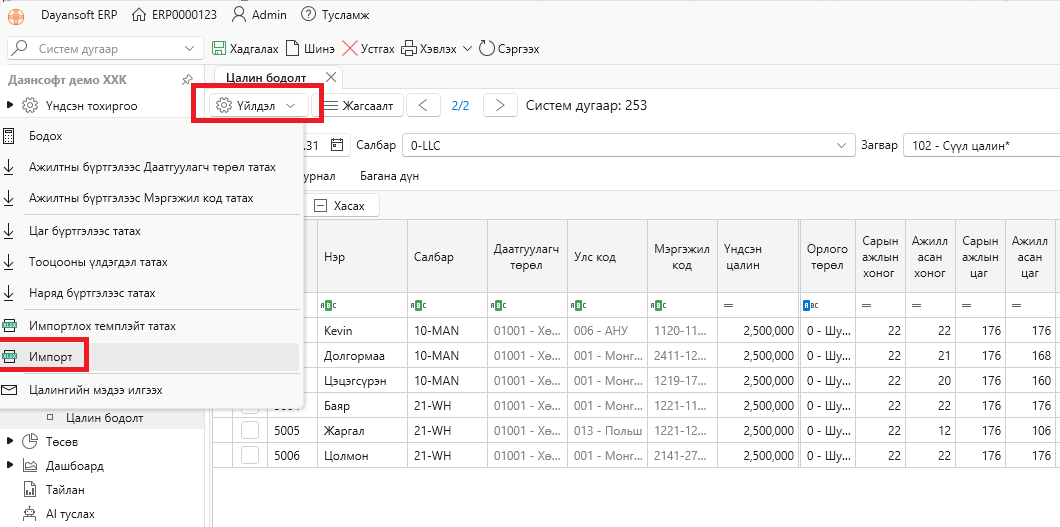Click the Нэр column header
Screen dimensions: 1060x527
[x=362, y=257]
